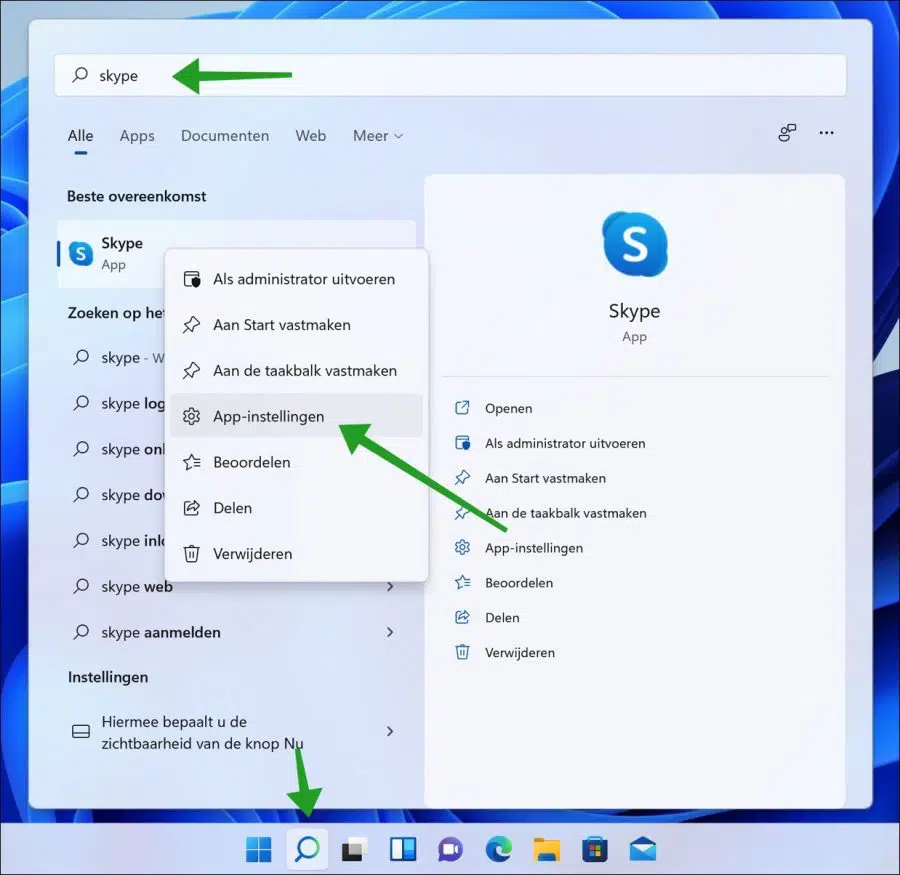
Task: Open the Mail app from the taskbar
Action: (x=643, y=849)
